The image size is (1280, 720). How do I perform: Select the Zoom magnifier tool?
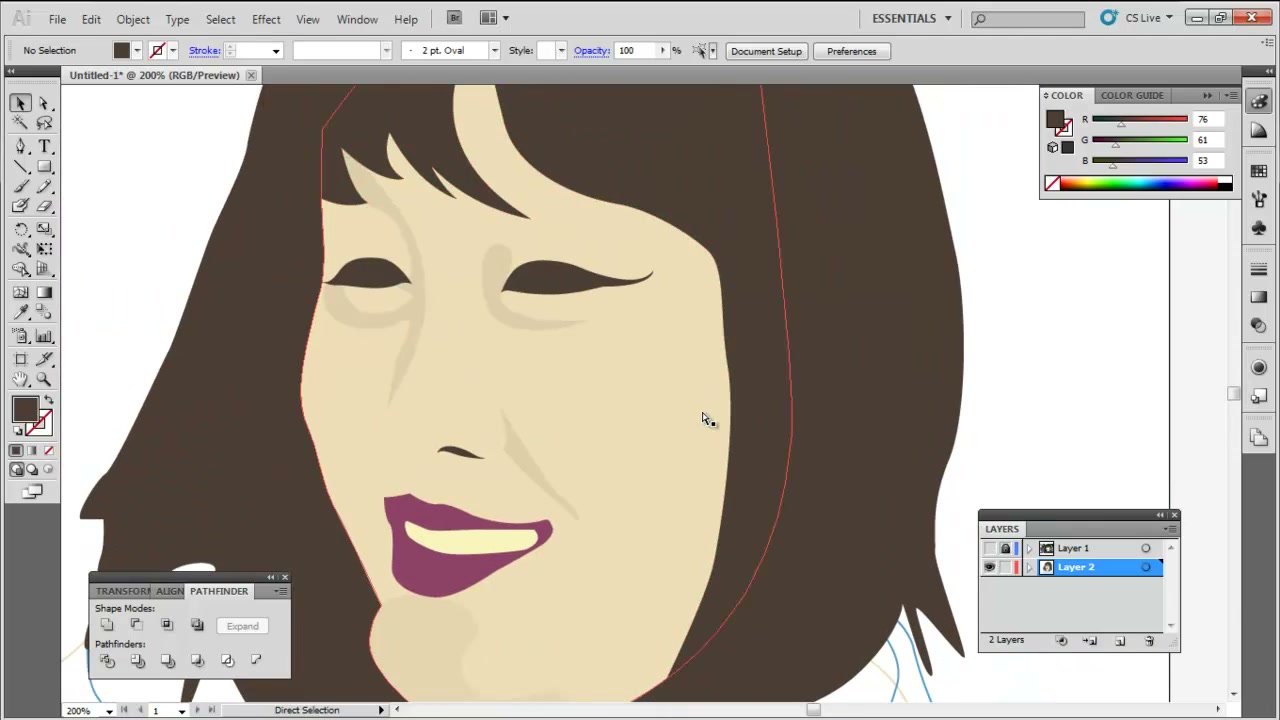click(44, 379)
